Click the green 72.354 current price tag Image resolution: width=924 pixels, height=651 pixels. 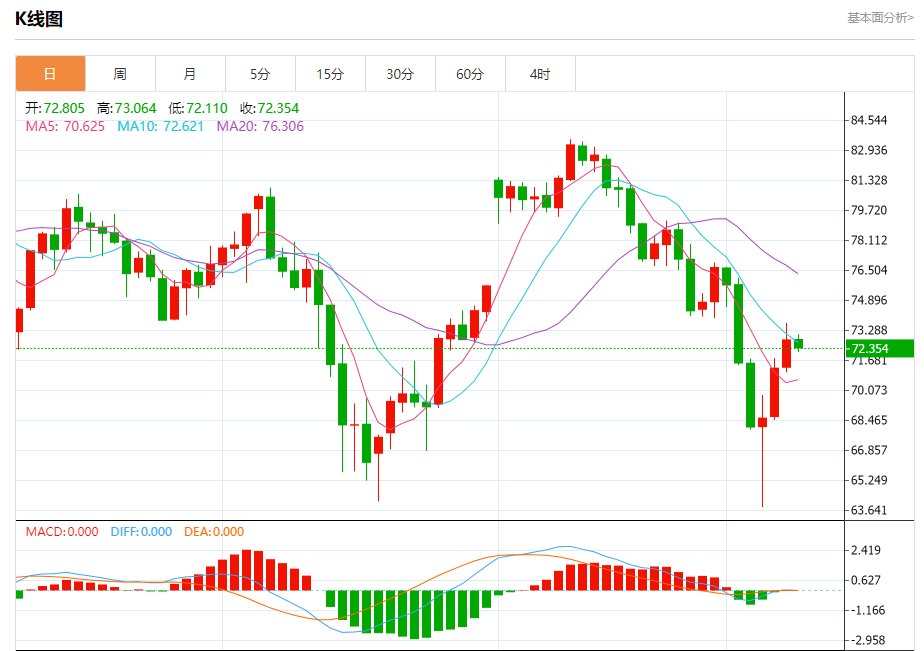point(880,348)
